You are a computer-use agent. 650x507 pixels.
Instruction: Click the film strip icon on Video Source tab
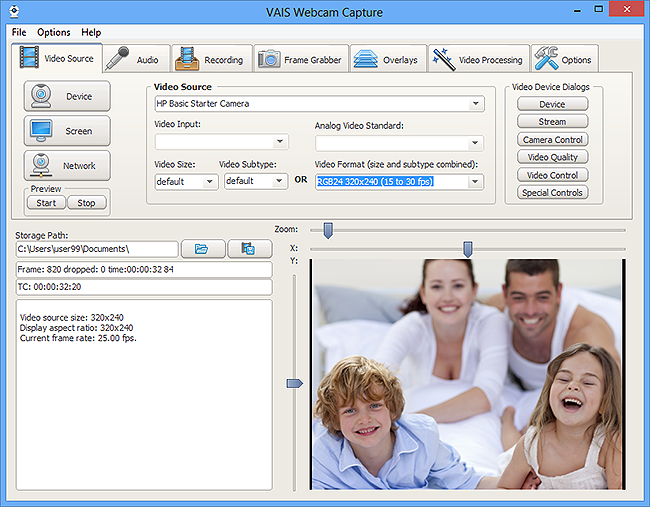tap(29, 57)
